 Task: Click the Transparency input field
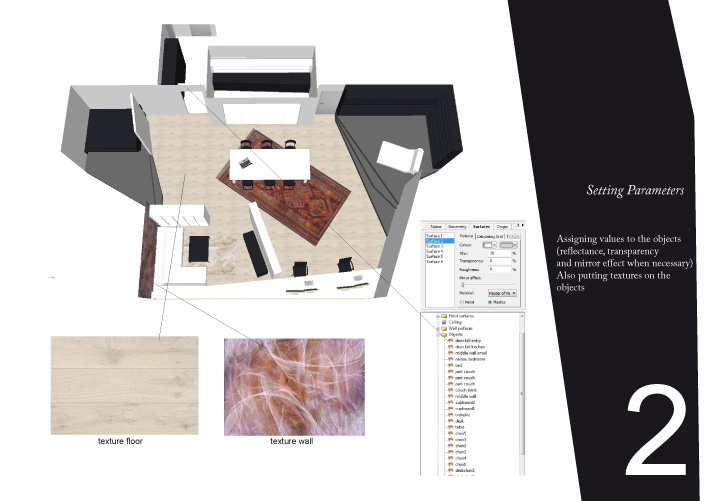[x=500, y=261]
